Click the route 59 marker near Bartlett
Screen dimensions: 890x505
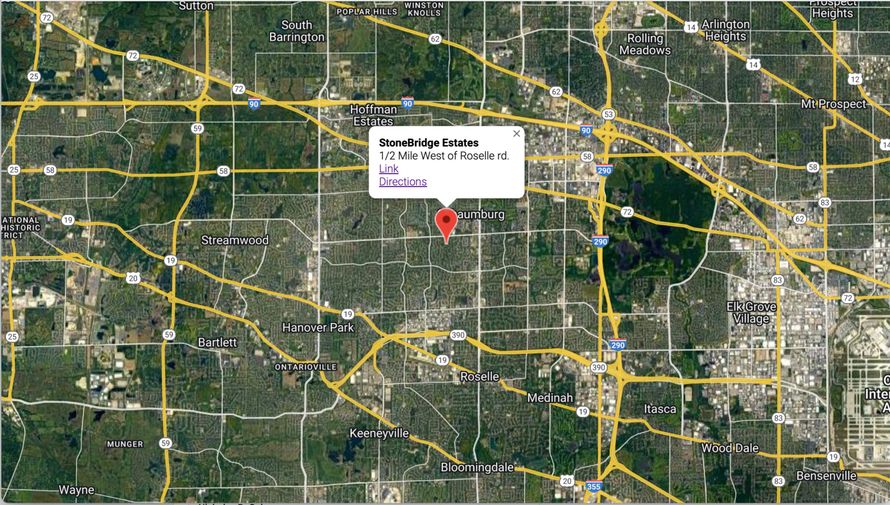click(169, 335)
